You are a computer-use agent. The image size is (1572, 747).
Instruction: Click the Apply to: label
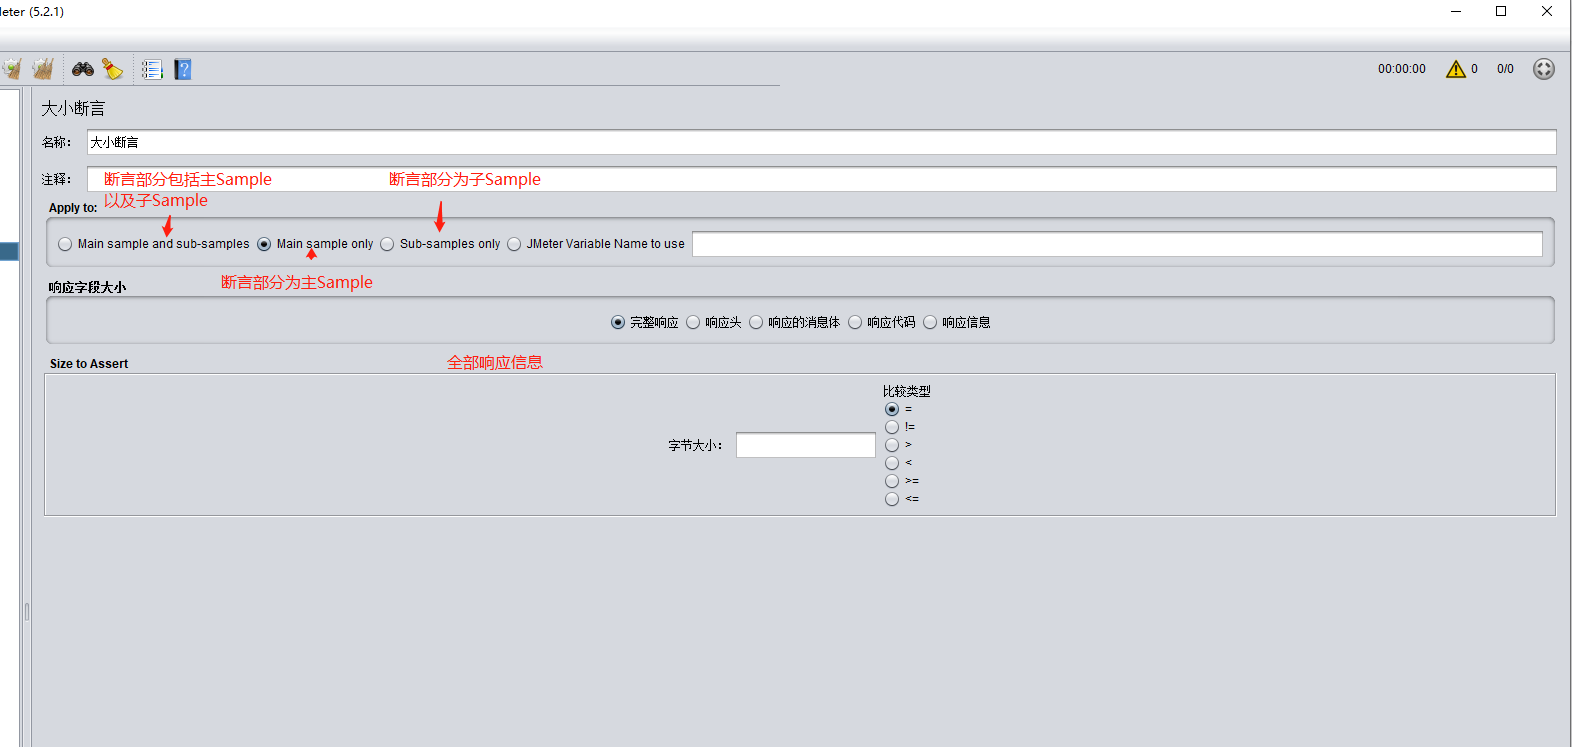pyautogui.click(x=73, y=208)
